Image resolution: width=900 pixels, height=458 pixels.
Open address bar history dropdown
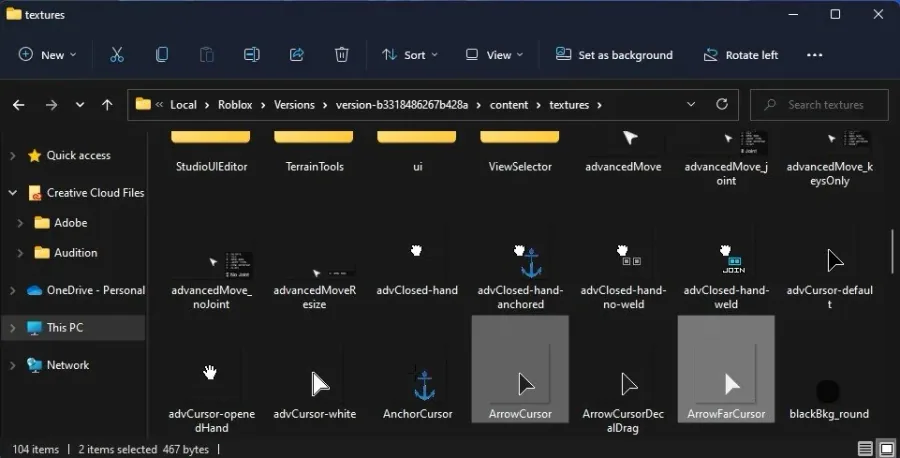[691, 104]
